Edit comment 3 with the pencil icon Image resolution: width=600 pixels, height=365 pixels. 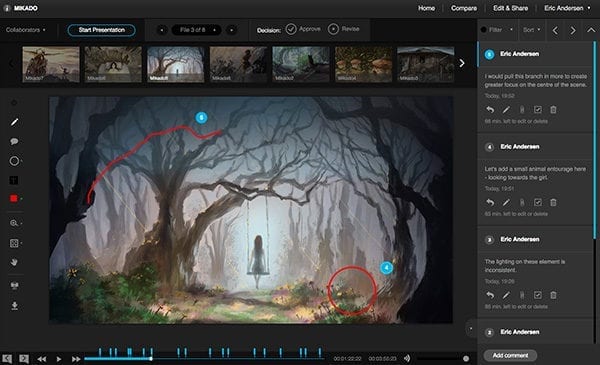tap(506, 295)
